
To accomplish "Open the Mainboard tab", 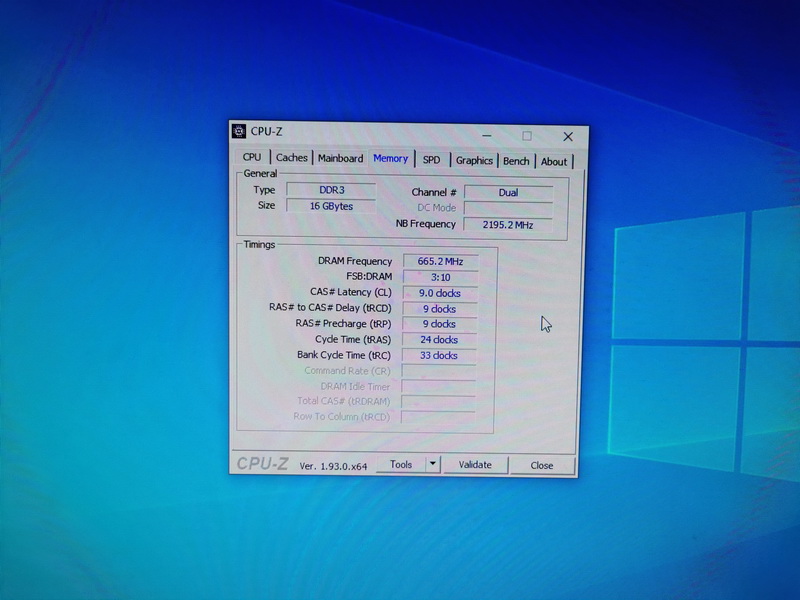I will click(x=340, y=158).
